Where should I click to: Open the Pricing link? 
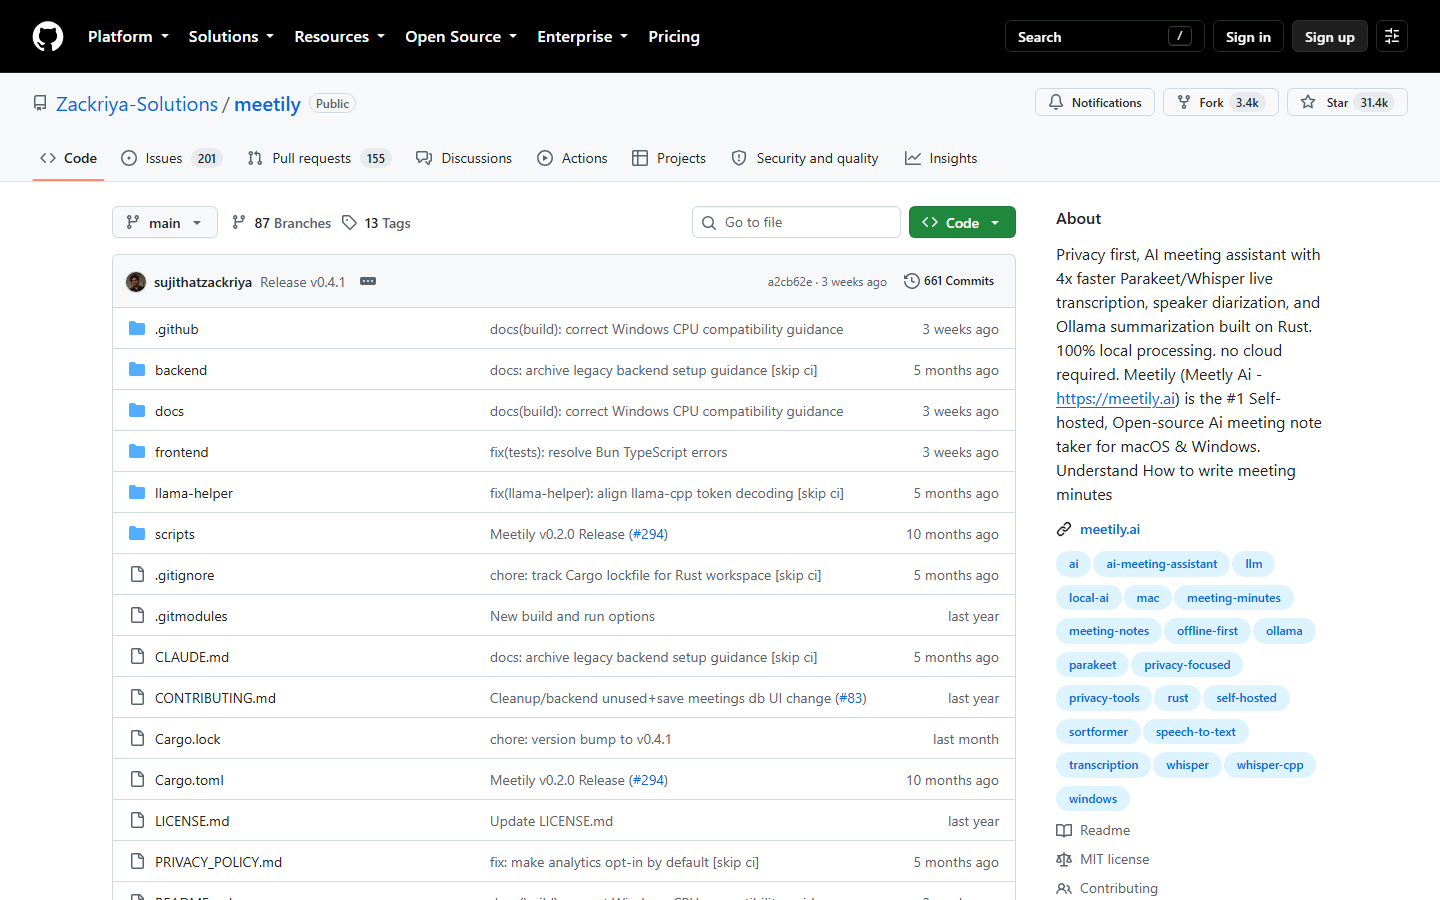pyautogui.click(x=674, y=37)
